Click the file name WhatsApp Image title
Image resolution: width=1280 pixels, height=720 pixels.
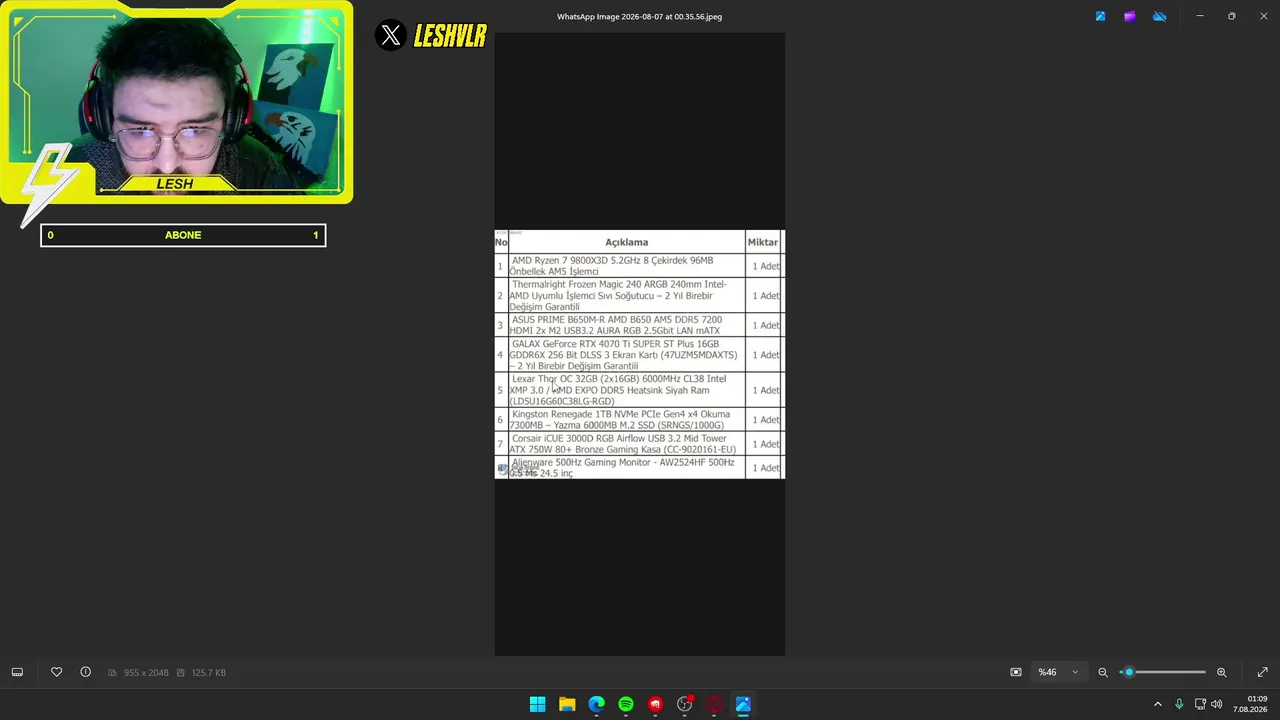click(x=639, y=16)
